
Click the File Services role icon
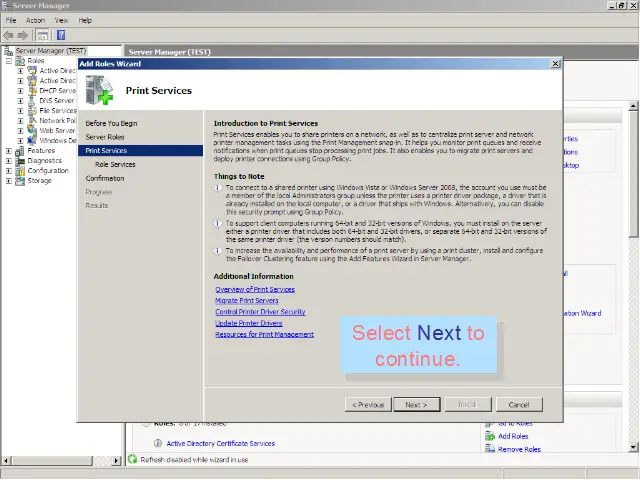32,111
